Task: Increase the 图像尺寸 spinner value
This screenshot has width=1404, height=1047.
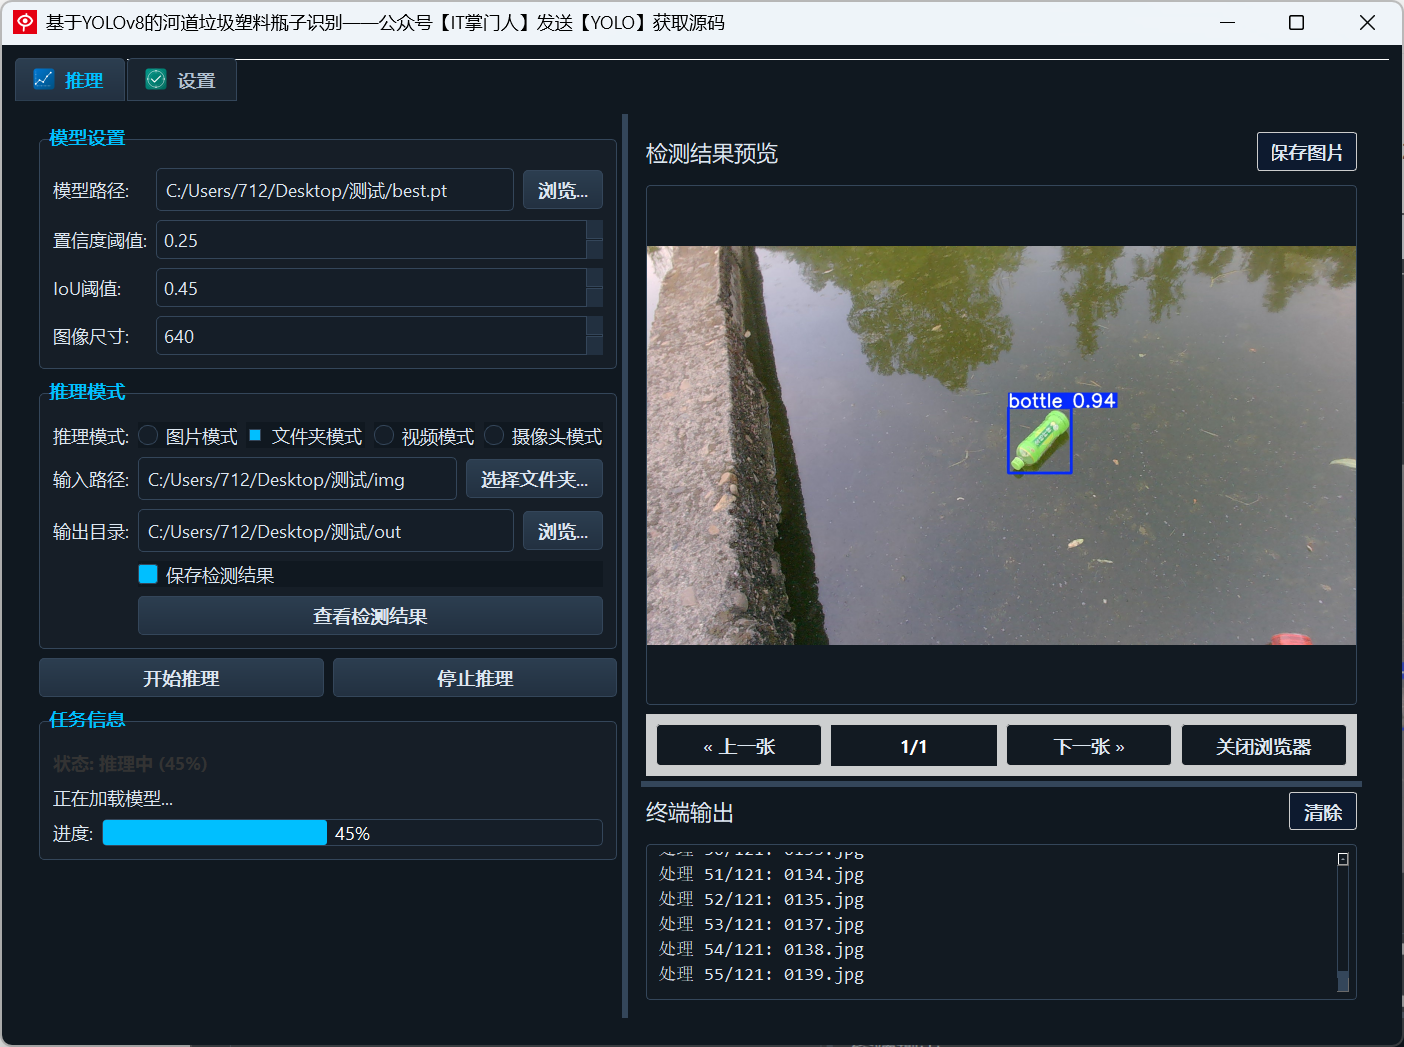Action: (x=594, y=326)
